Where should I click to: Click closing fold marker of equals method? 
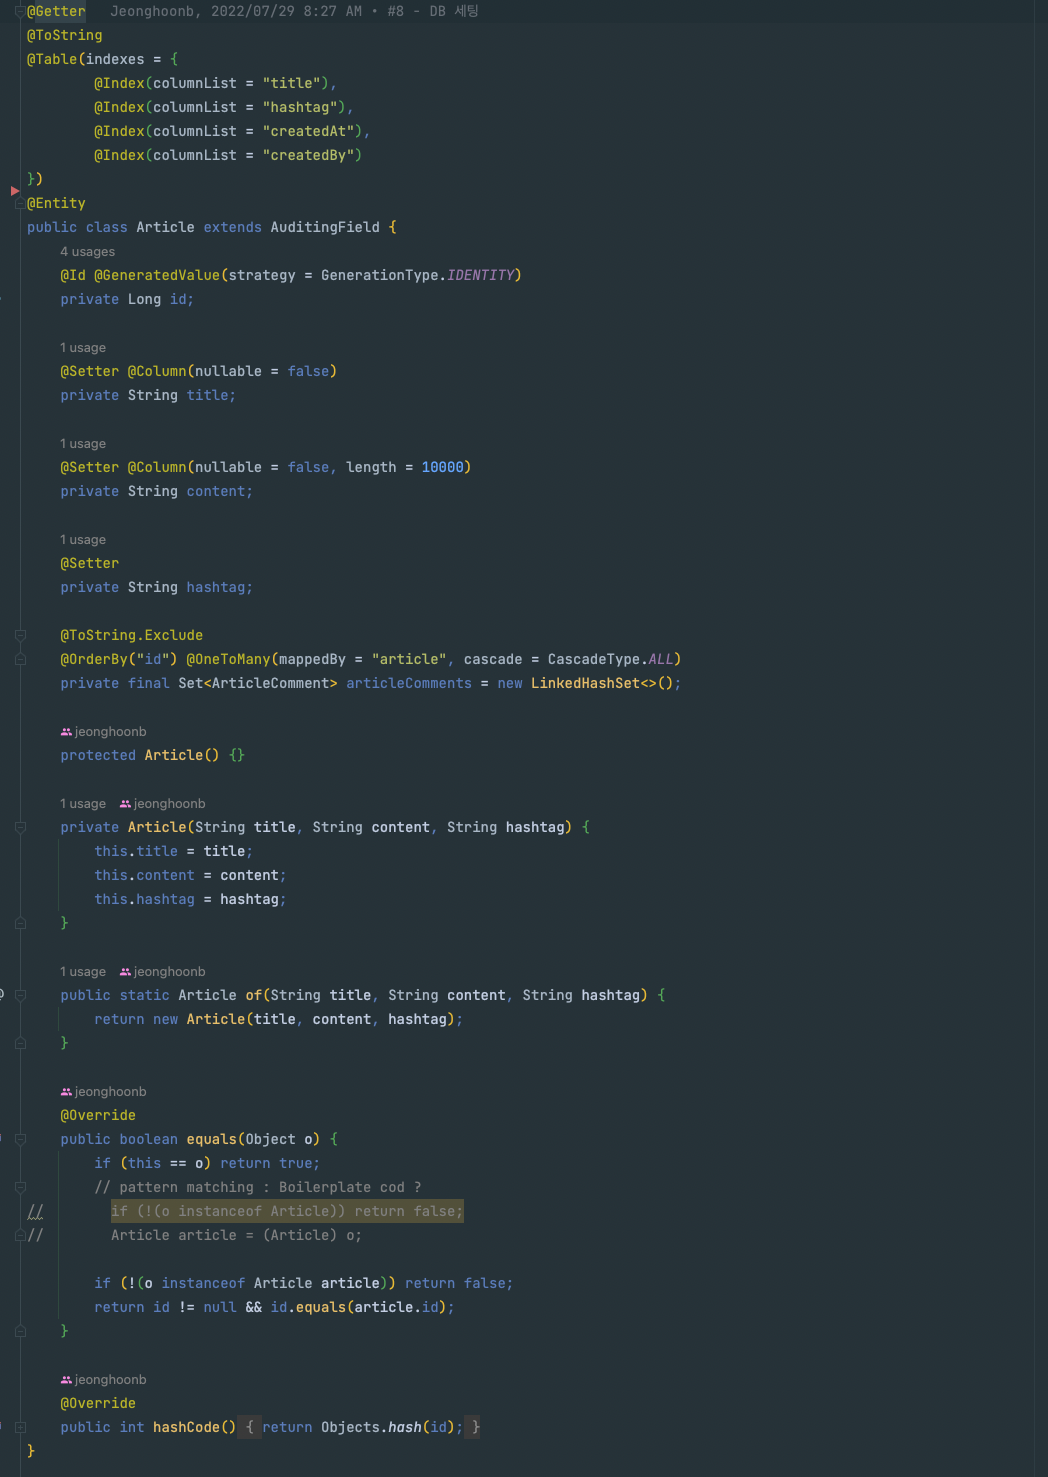point(20,1332)
